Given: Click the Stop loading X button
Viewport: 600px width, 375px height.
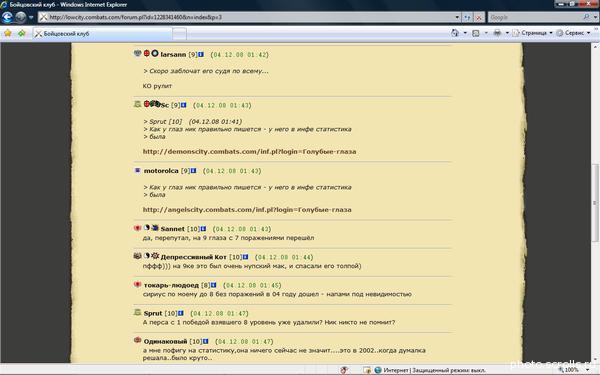Looking at the screenshot, I should pos(478,17).
